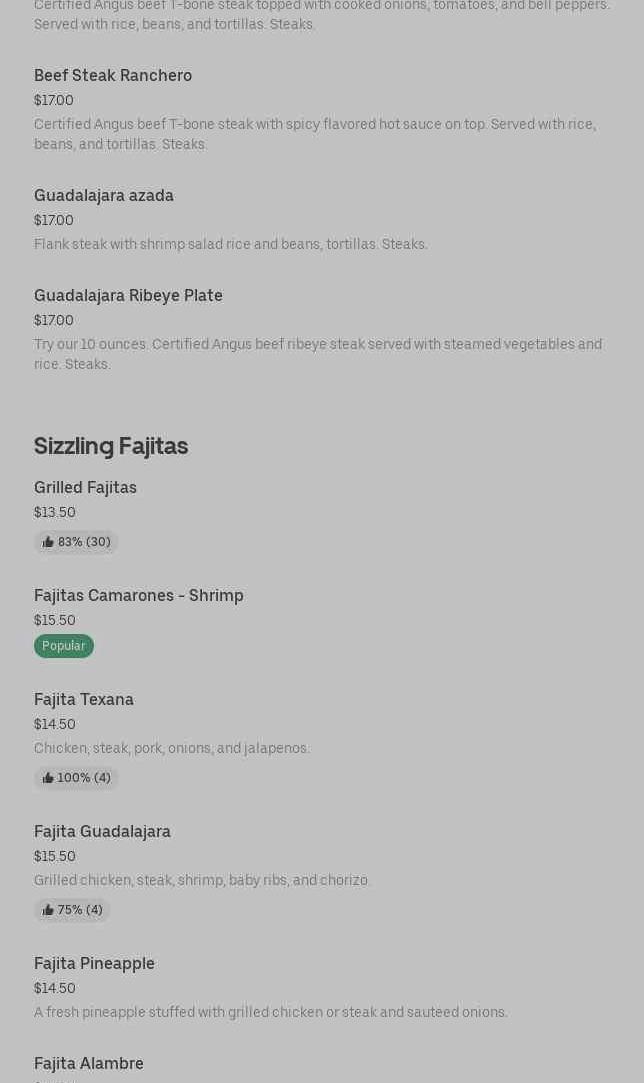Click thumbs-up icon under Fajita Guadalajara
This screenshot has height=1083, width=644.
(48, 910)
